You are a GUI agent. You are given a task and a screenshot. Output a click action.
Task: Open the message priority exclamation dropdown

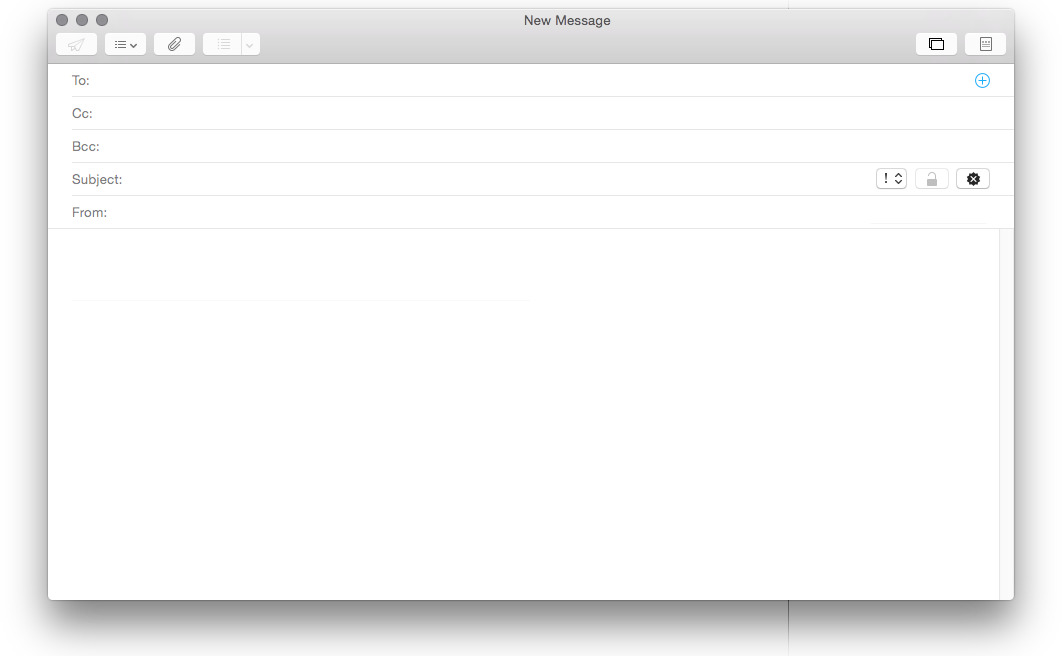click(891, 179)
